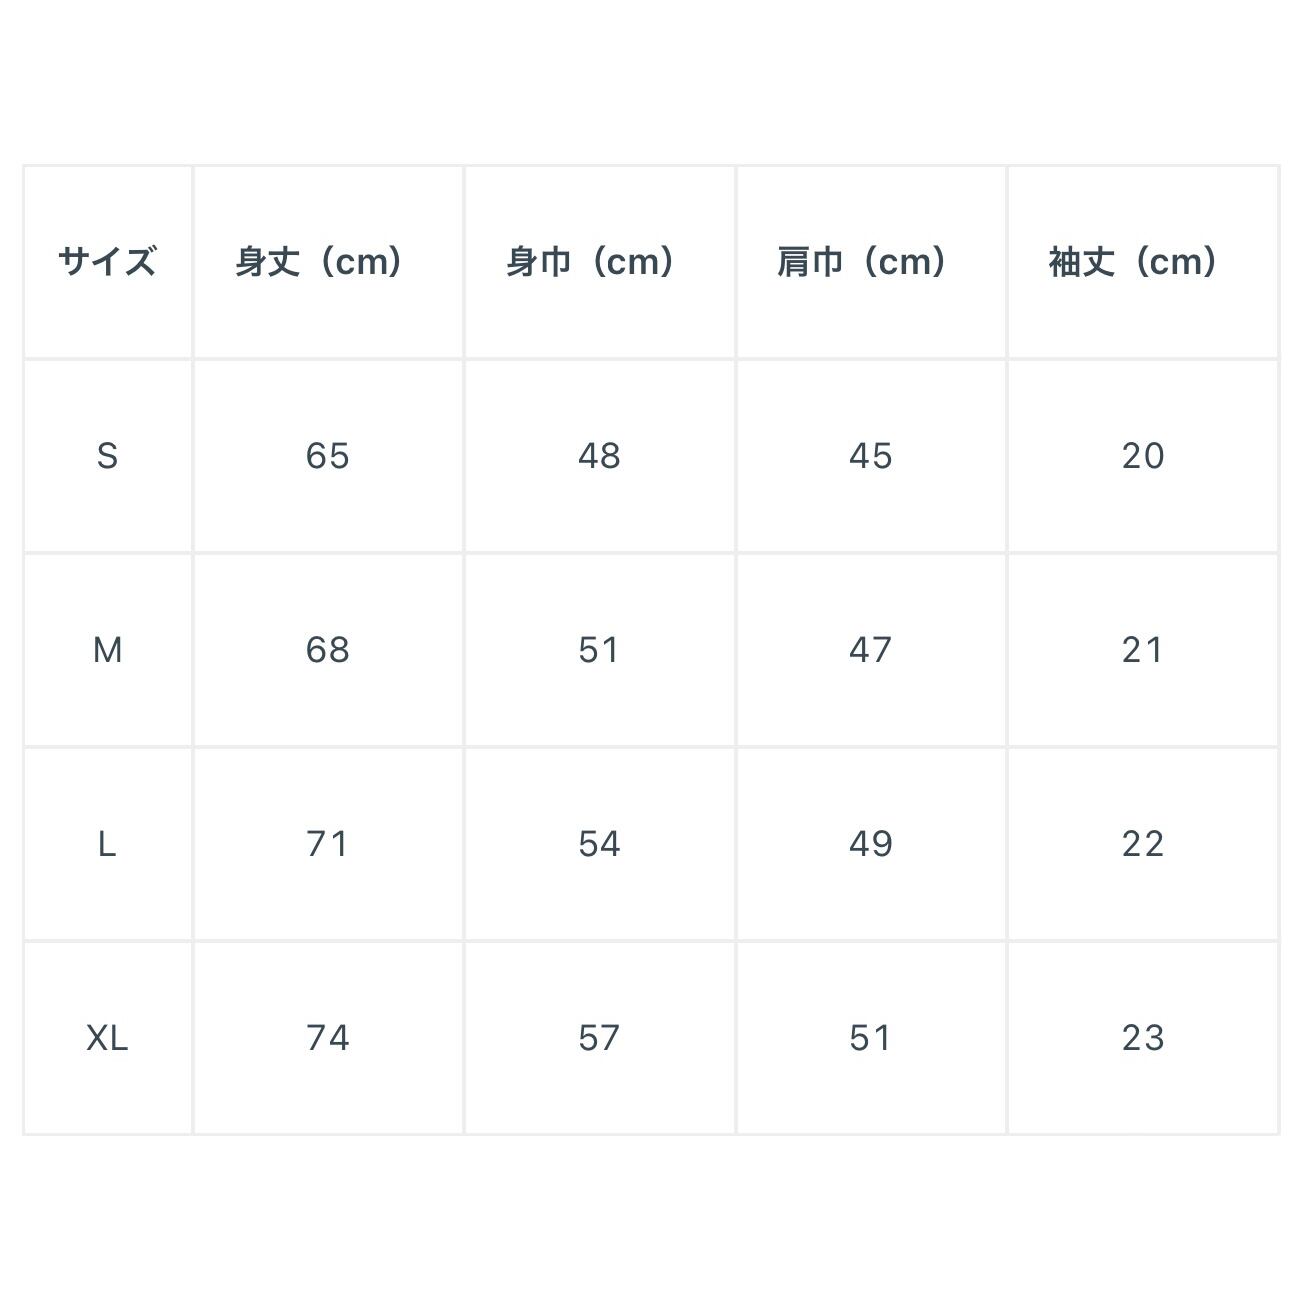The width and height of the screenshot is (1300, 1300).
Task: Click the 身丈 value 71 for size L
Action: pos(327,844)
